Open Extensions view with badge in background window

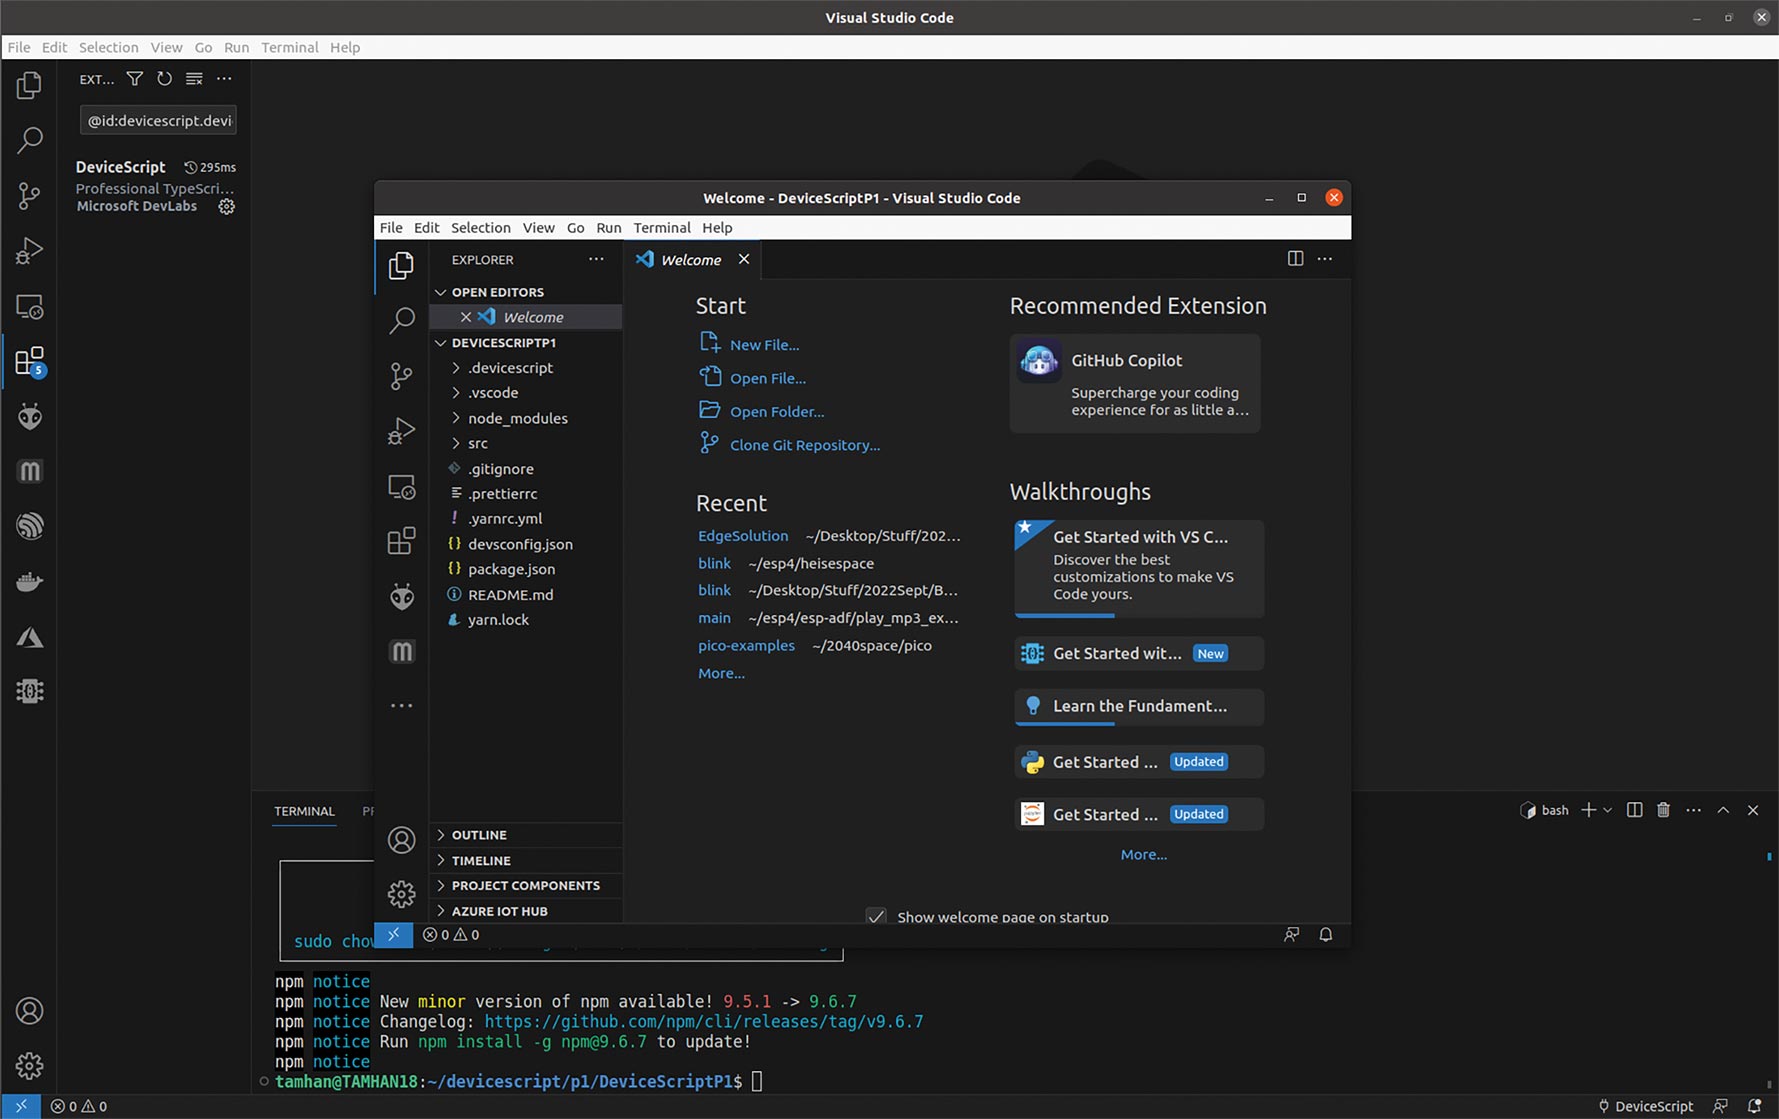tap(29, 361)
